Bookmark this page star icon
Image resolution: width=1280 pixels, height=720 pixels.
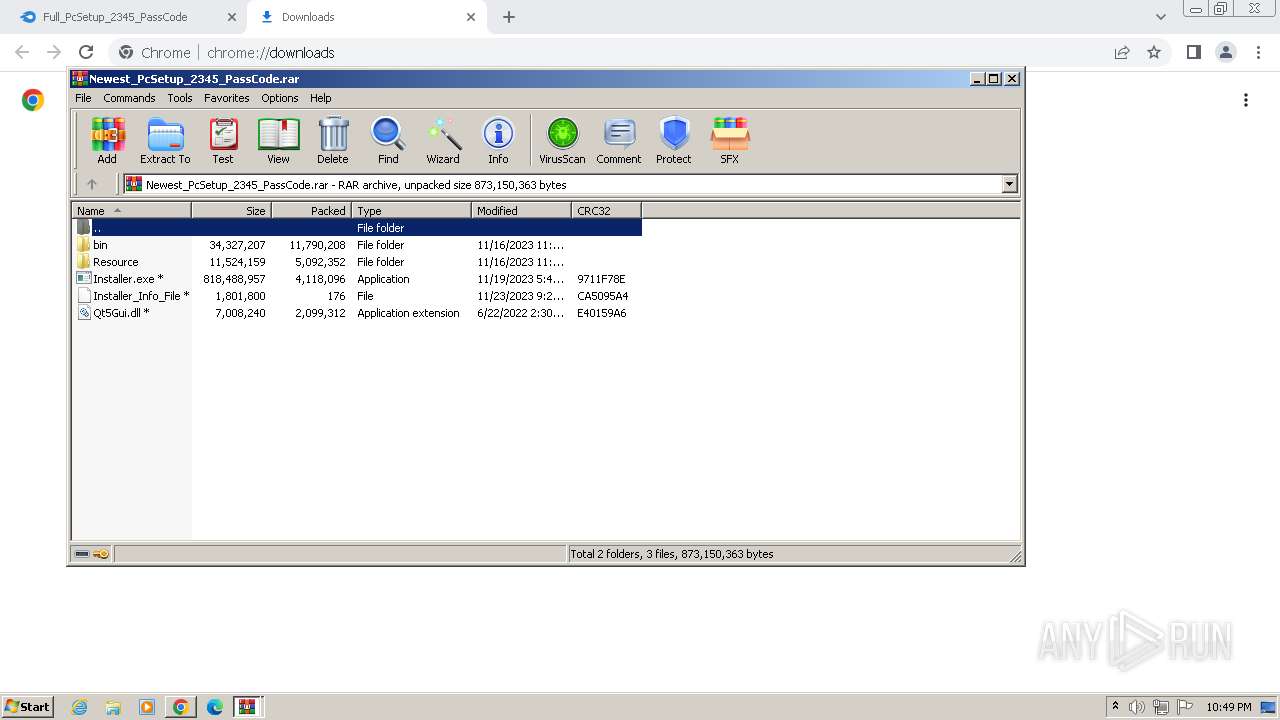click(1154, 52)
